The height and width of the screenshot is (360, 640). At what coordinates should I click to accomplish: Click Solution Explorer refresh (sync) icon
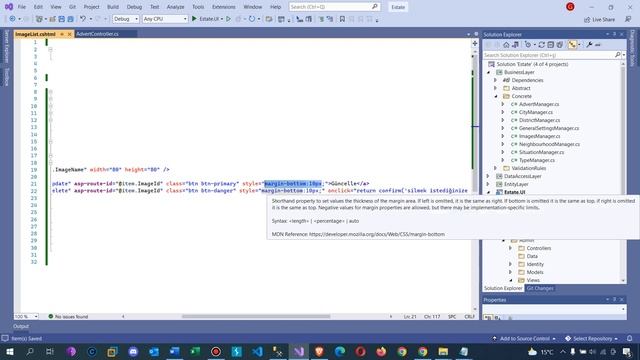click(542, 44)
